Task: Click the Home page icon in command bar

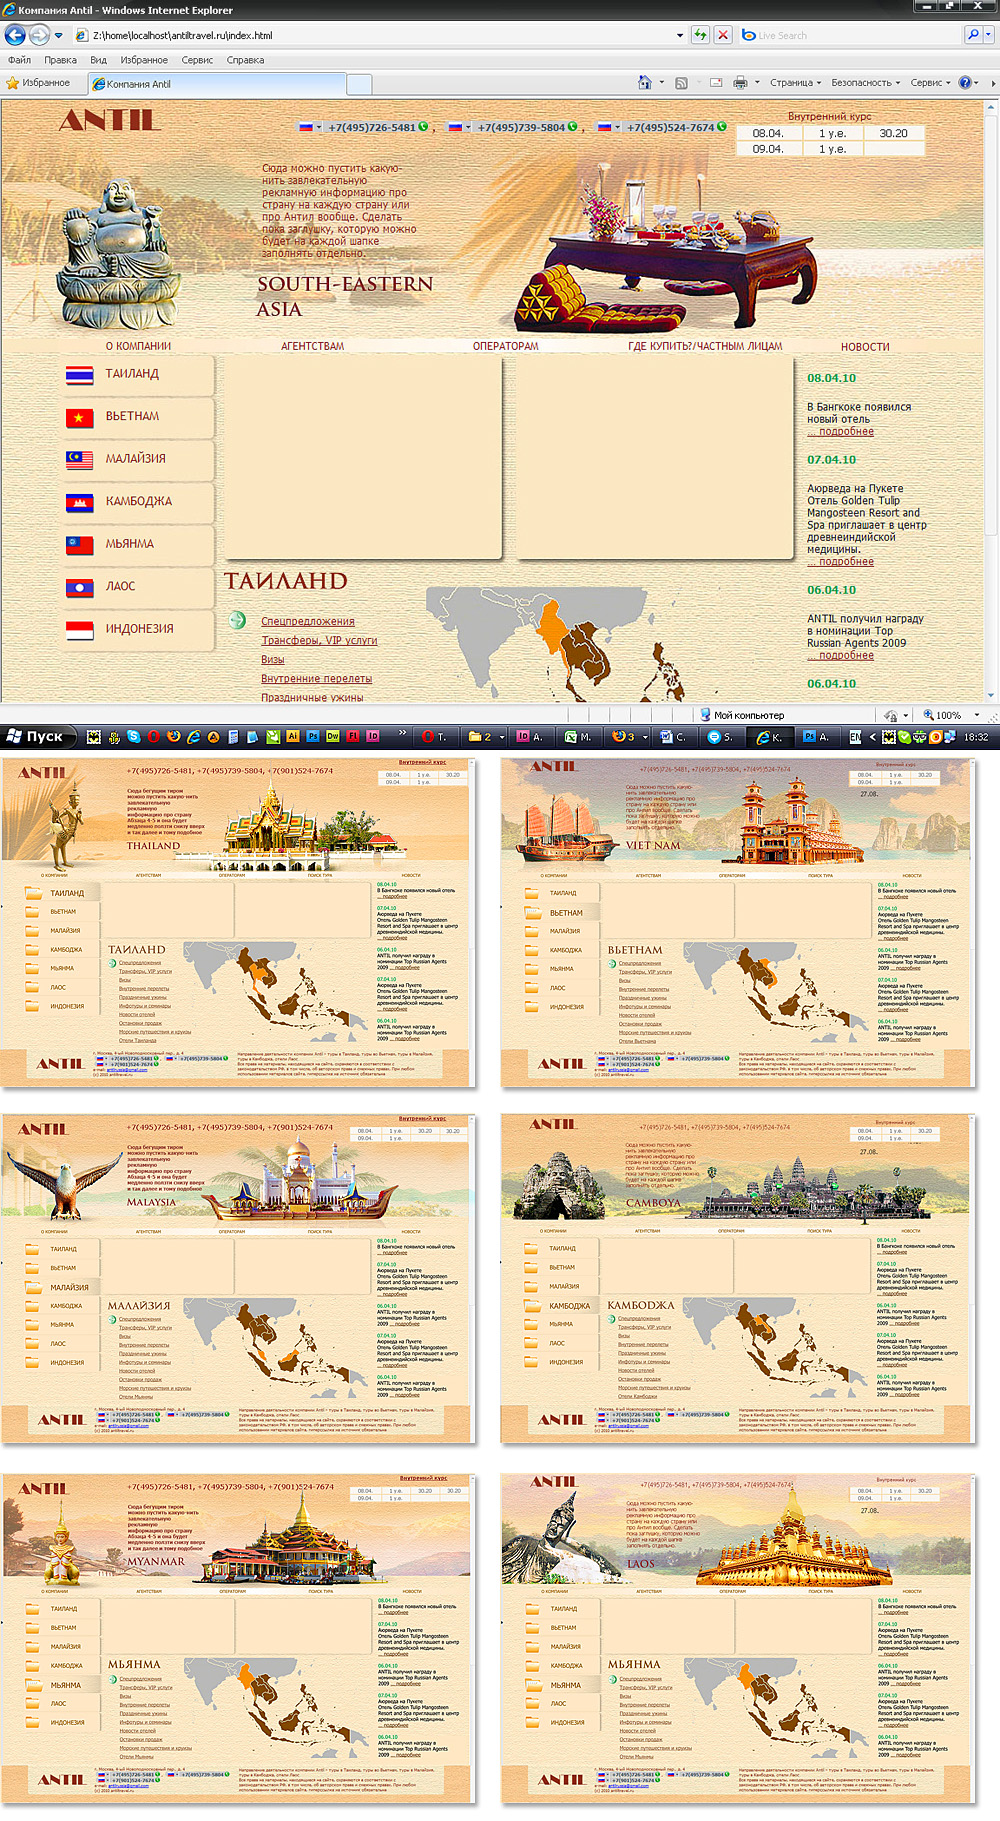Action: (x=645, y=83)
